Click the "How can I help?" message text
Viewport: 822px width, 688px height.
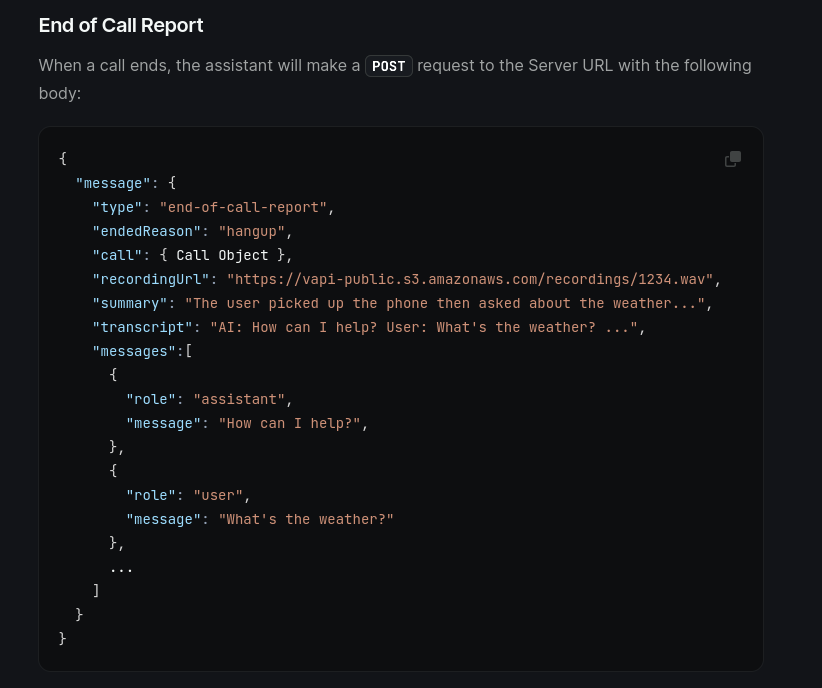coord(290,423)
